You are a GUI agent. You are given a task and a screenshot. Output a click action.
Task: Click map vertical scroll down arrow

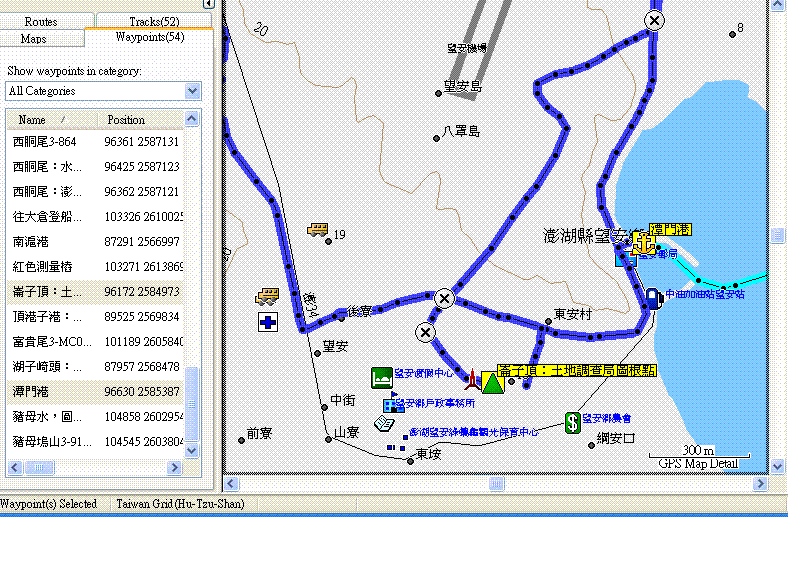pos(777,466)
